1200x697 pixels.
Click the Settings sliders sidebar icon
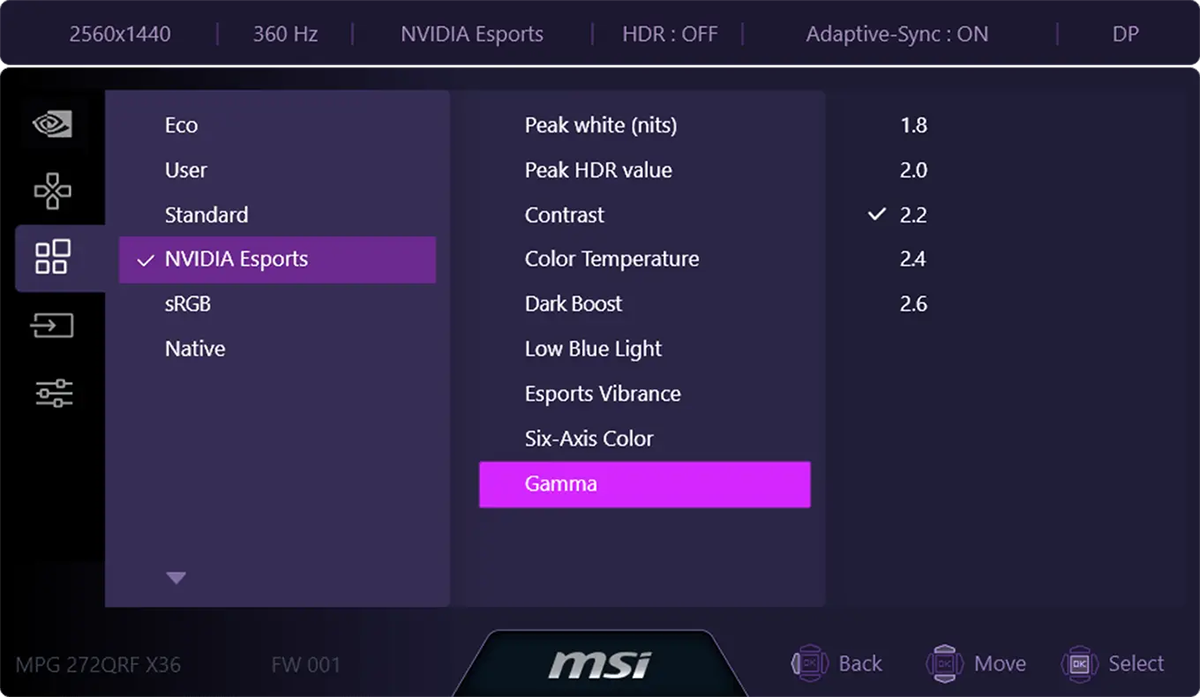[x=53, y=392]
